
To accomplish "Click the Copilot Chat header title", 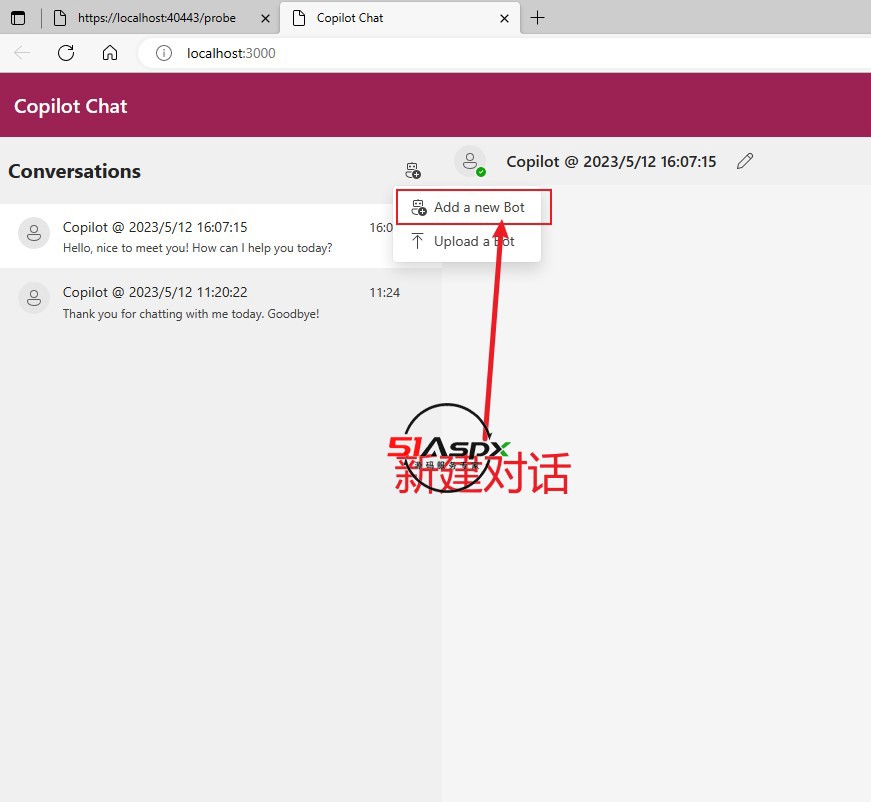I will pos(71,106).
